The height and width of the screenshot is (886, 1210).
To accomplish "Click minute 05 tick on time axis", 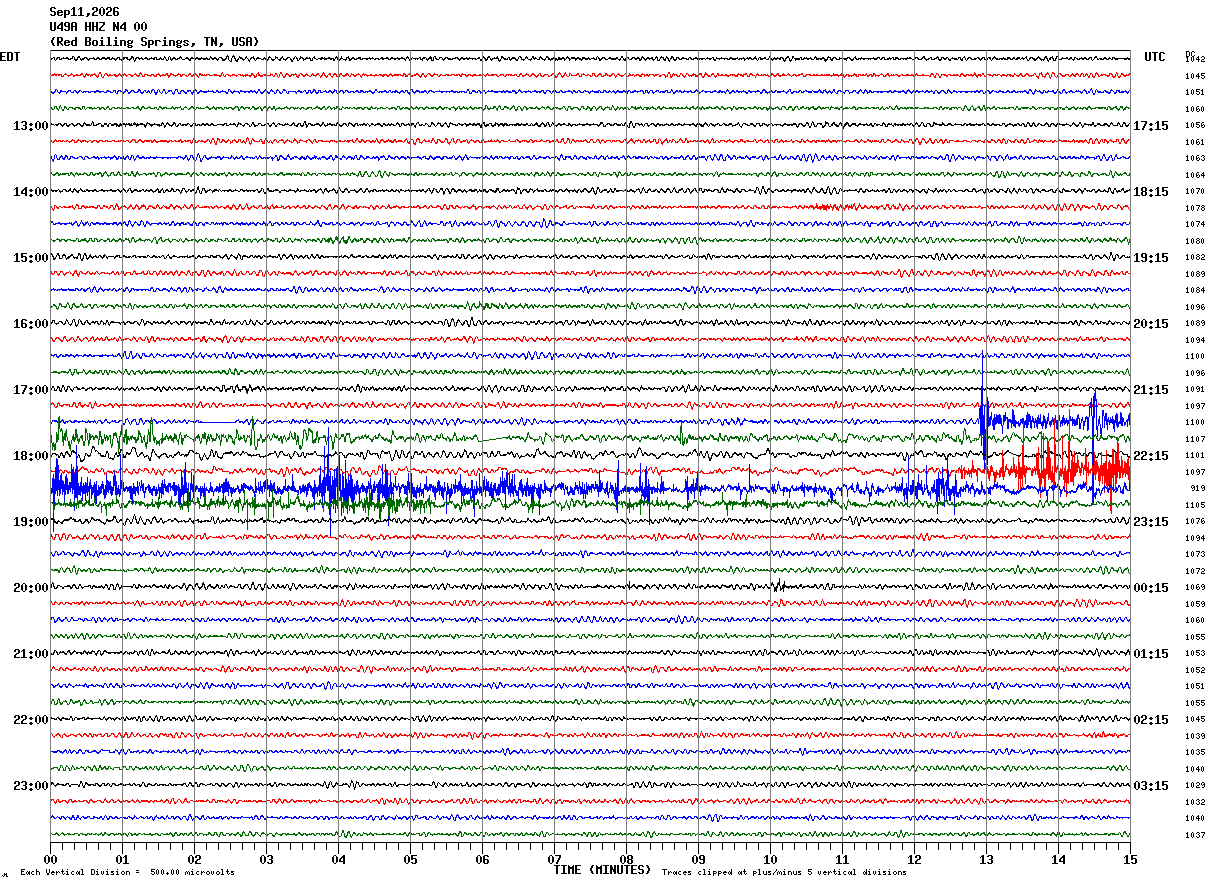I will pyautogui.click(x=410, y=859).
